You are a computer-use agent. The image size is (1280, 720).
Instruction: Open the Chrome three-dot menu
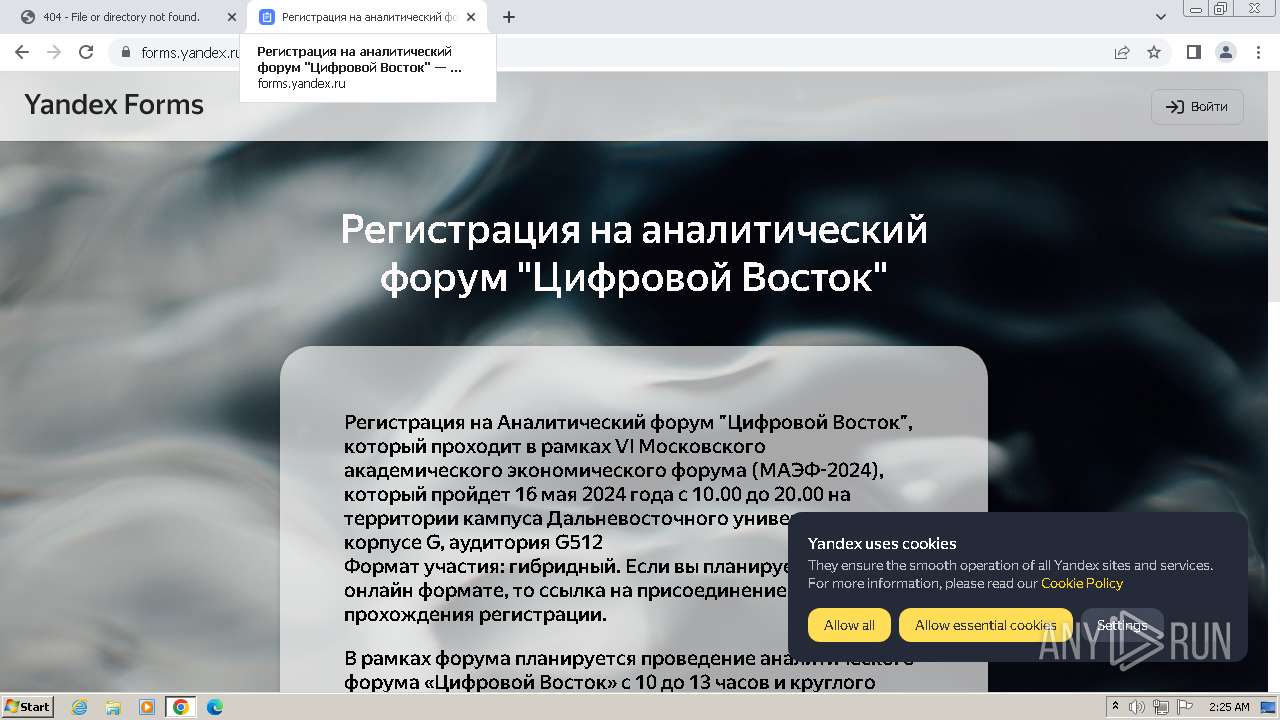(1258, 52)
